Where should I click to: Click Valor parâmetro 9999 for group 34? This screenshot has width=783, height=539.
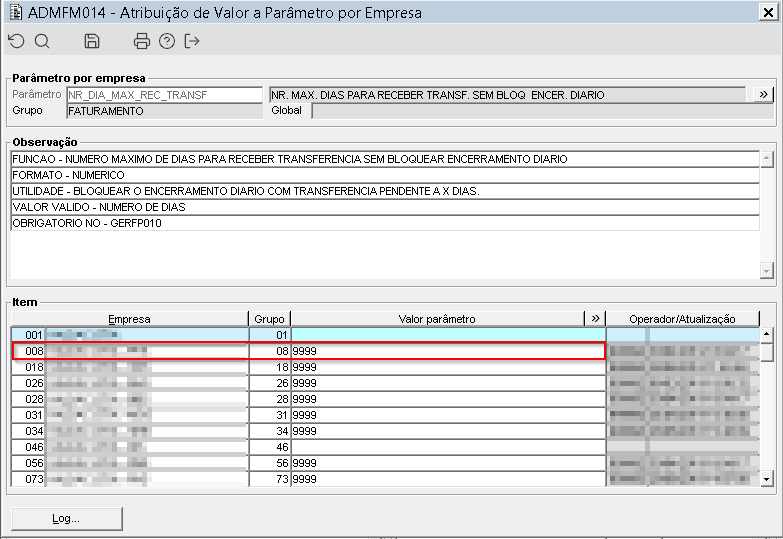pyautogui.click(x=448, y=431)
